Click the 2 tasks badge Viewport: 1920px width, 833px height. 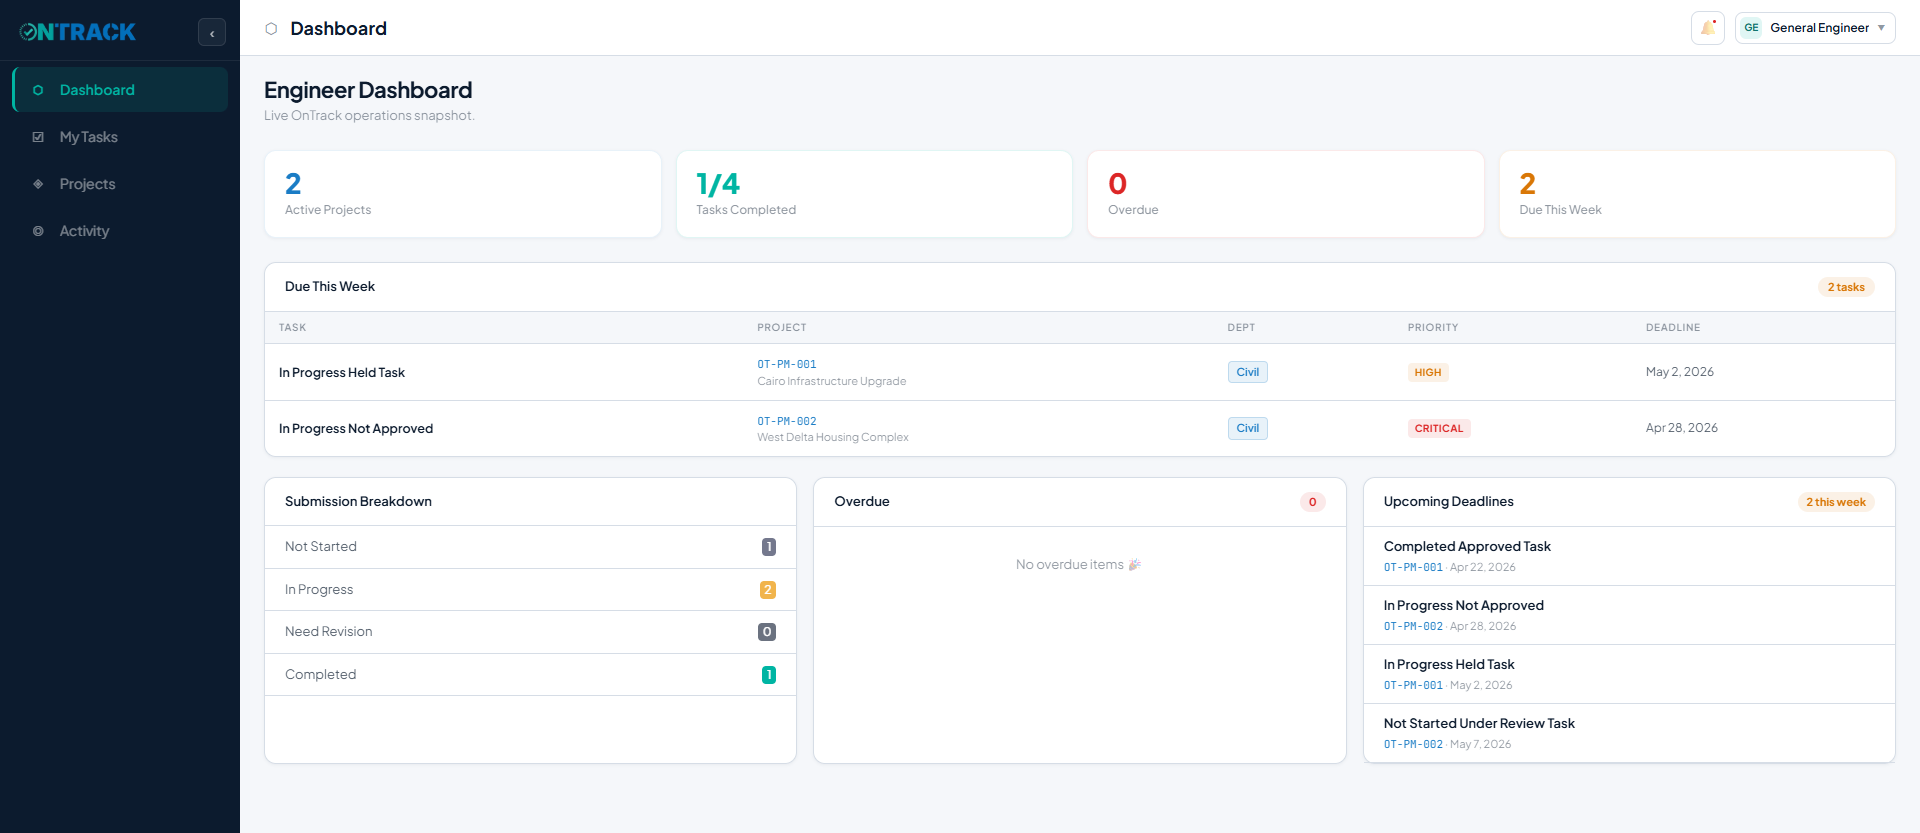[1846, 287]
